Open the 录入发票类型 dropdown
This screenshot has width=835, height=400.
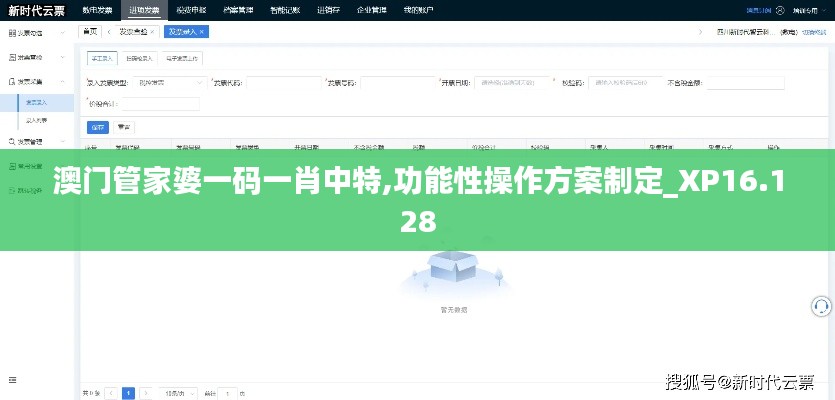point(170,83)
